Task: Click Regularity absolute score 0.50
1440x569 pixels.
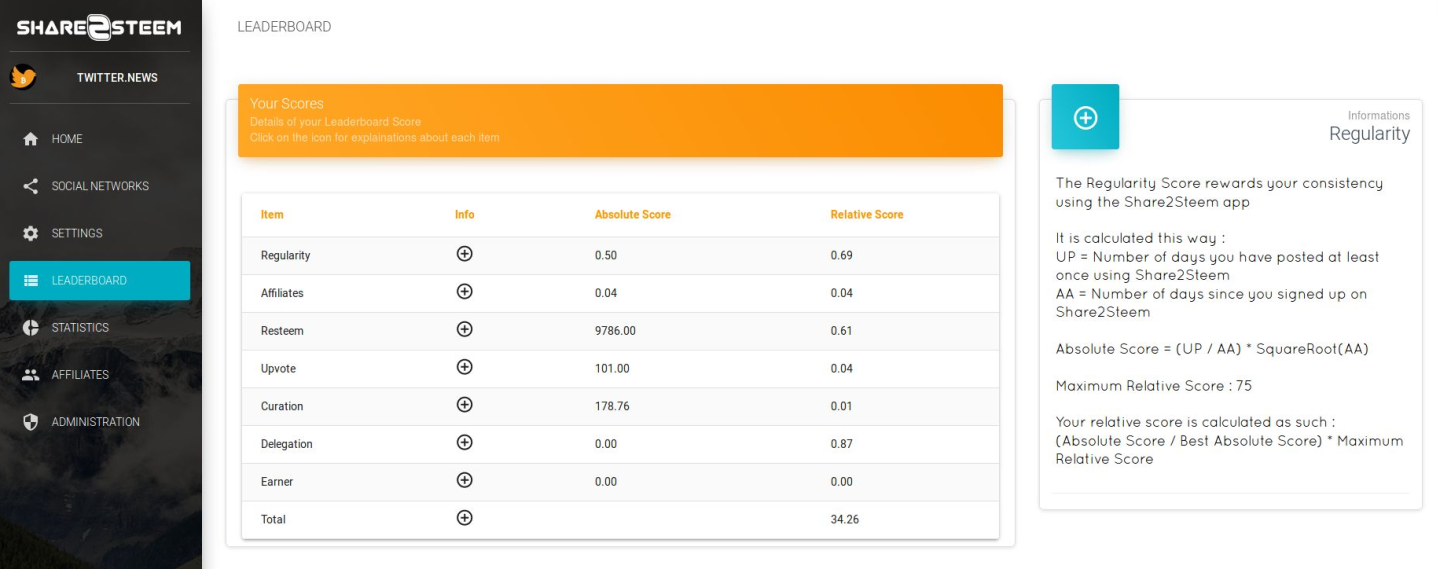Action: tap(606, 256)
